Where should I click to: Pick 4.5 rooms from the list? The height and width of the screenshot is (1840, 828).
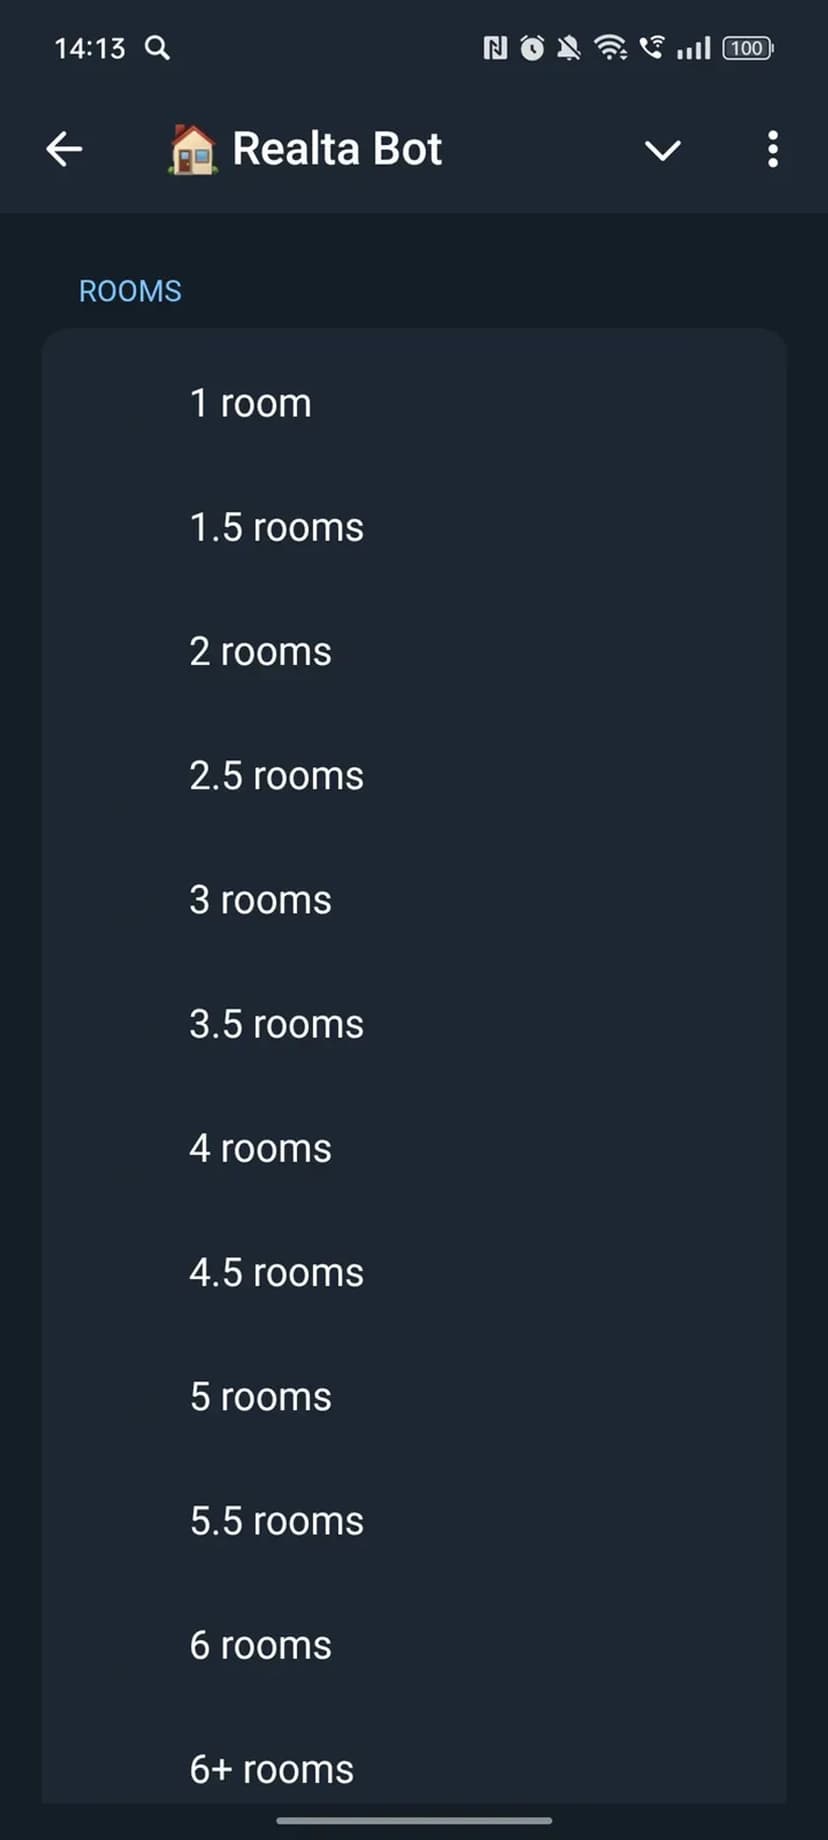tap(277, 1272)
